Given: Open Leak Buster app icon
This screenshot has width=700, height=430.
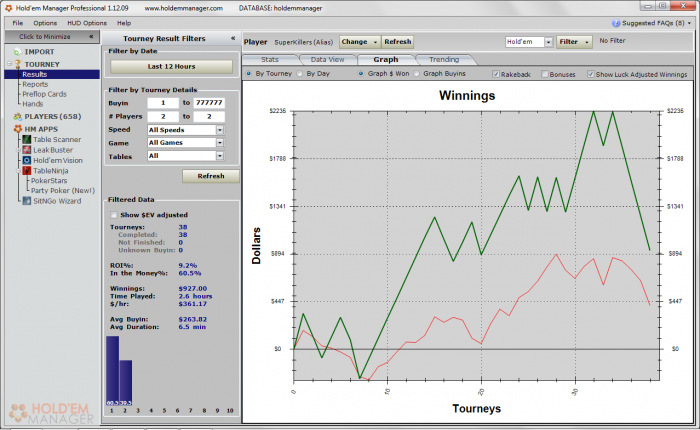Looking at the screenshot, I should click(27, 150).
